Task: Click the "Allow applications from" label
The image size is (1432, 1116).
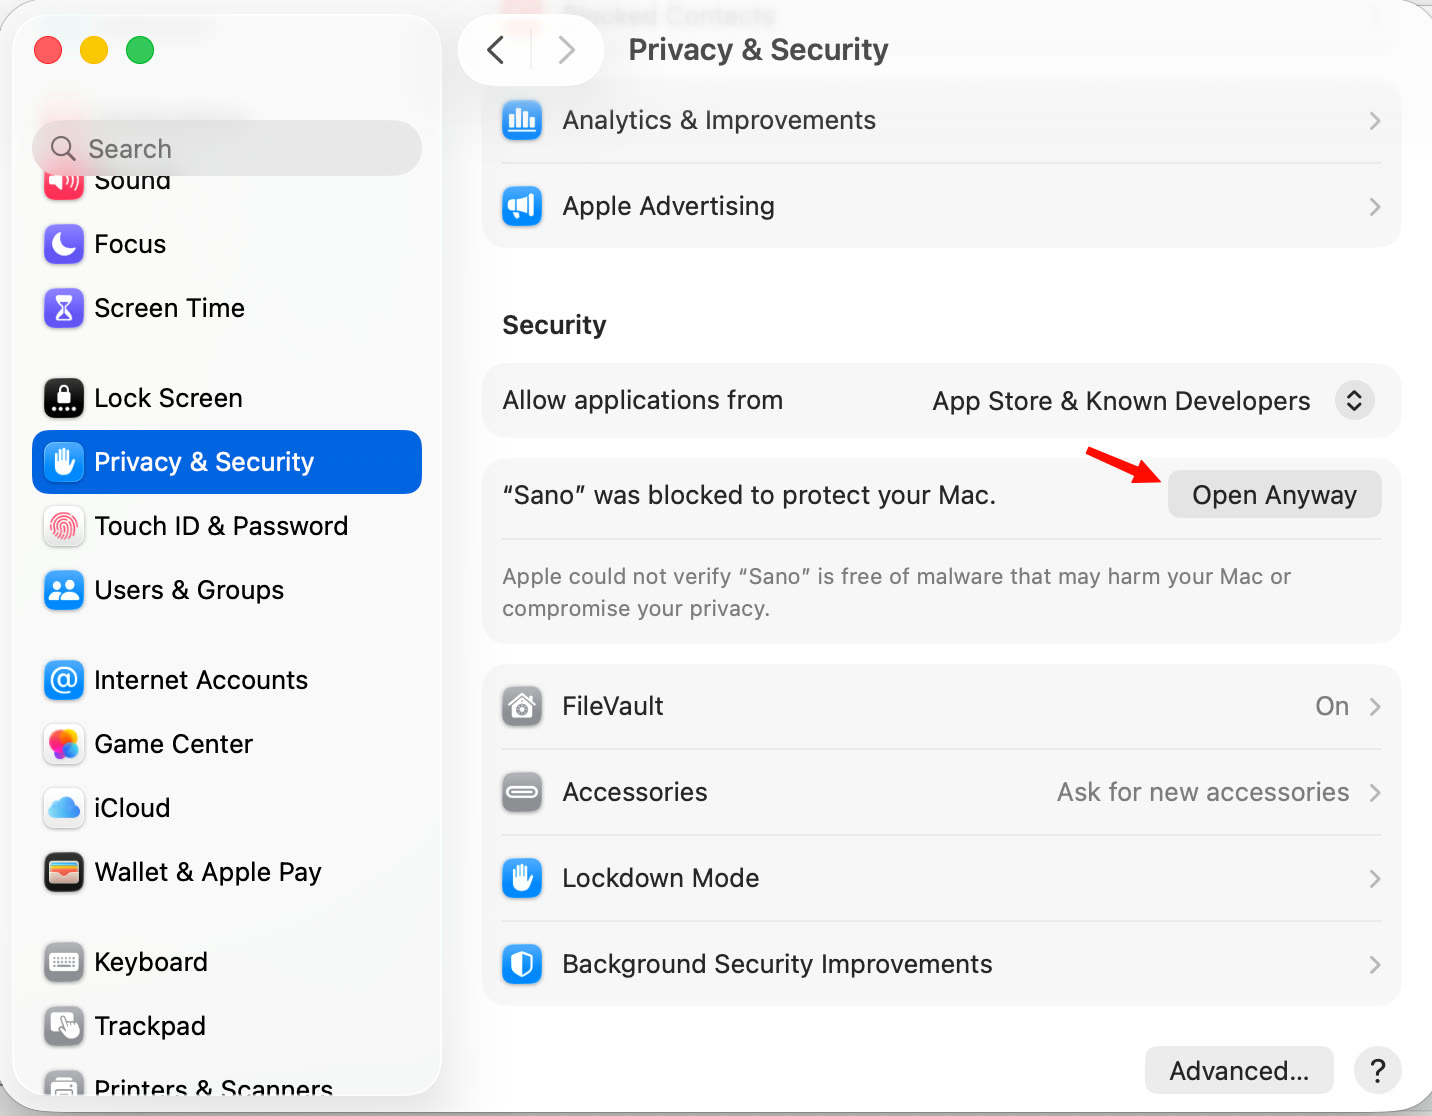Action: (642, 400)
